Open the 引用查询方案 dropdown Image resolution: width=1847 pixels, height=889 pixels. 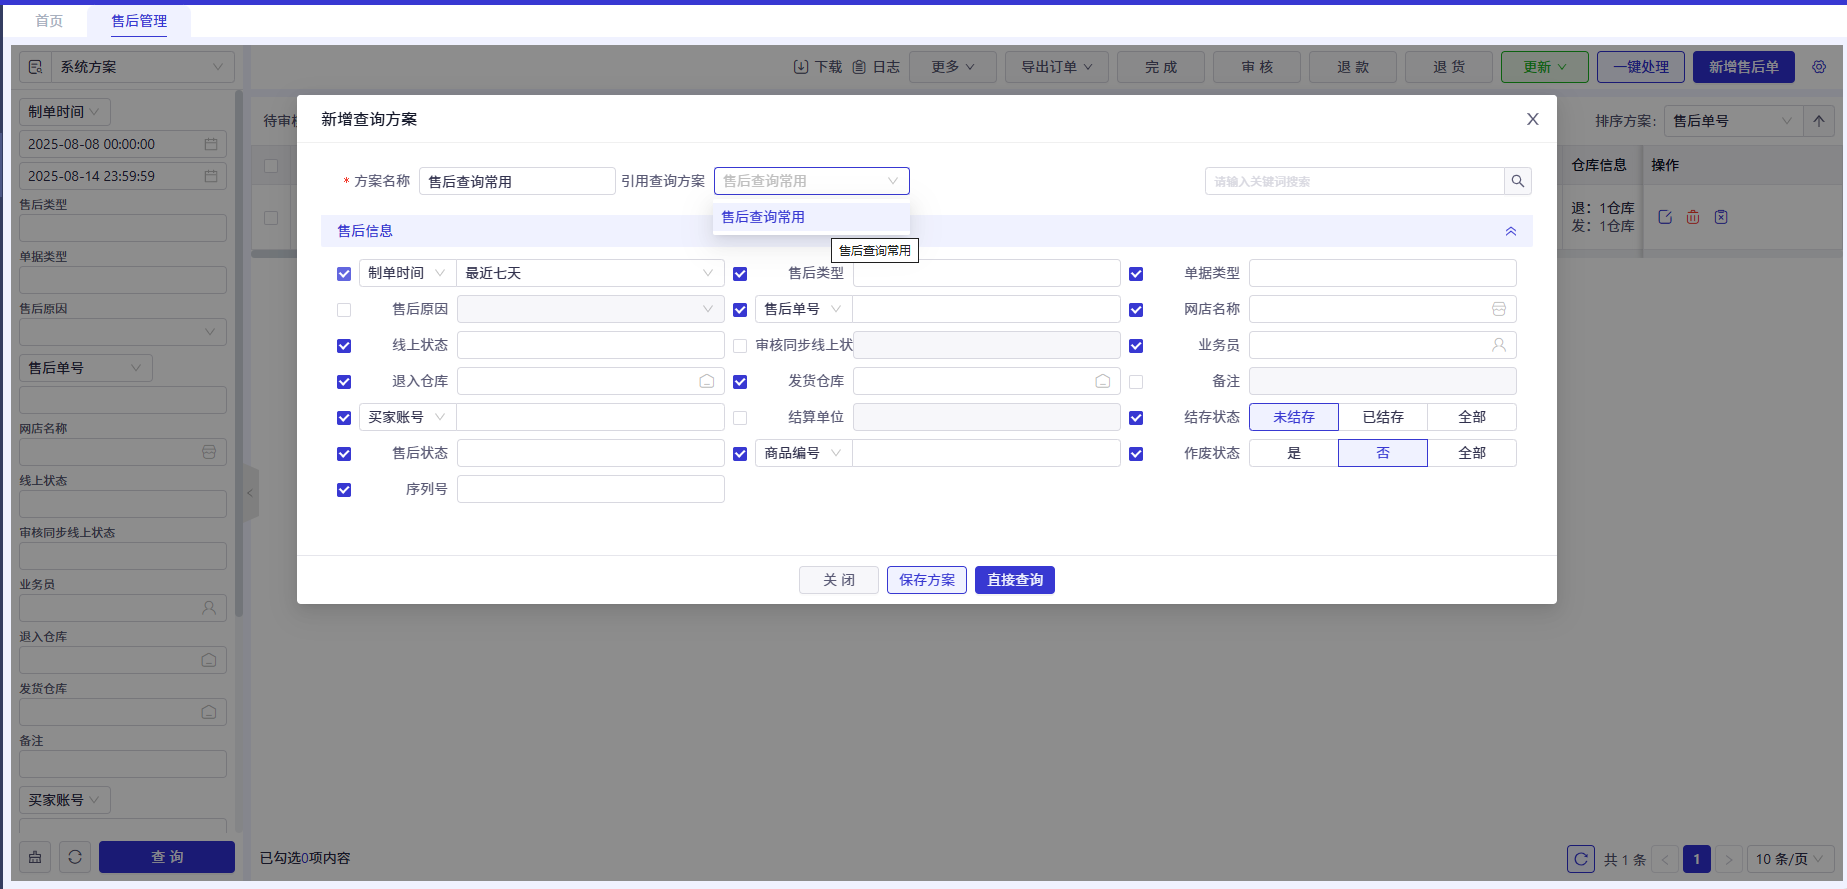click(x=811, y=181)
